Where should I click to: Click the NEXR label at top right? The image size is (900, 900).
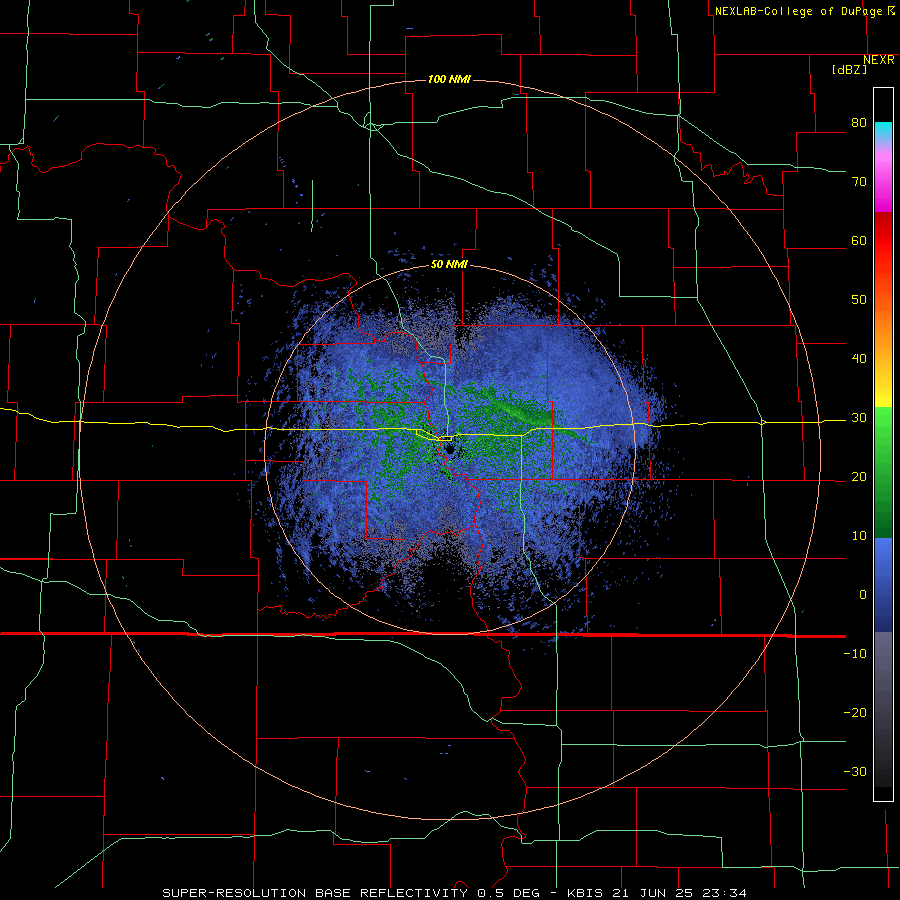(878, 60)
